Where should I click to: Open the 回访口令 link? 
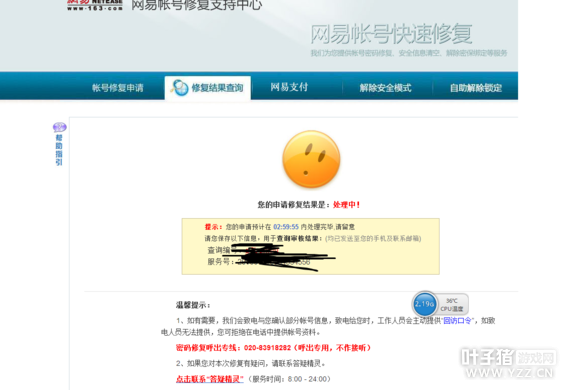[457, 320]
